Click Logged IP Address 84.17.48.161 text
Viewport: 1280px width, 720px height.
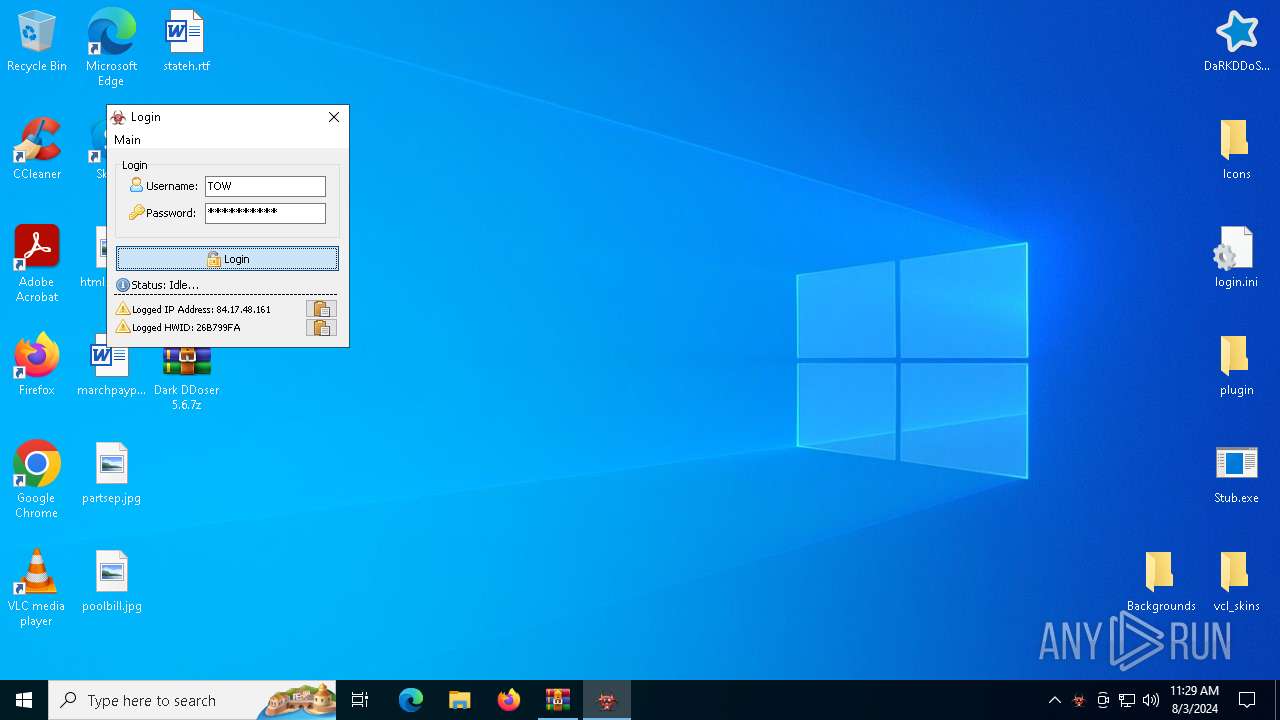[x=201, y=310]
